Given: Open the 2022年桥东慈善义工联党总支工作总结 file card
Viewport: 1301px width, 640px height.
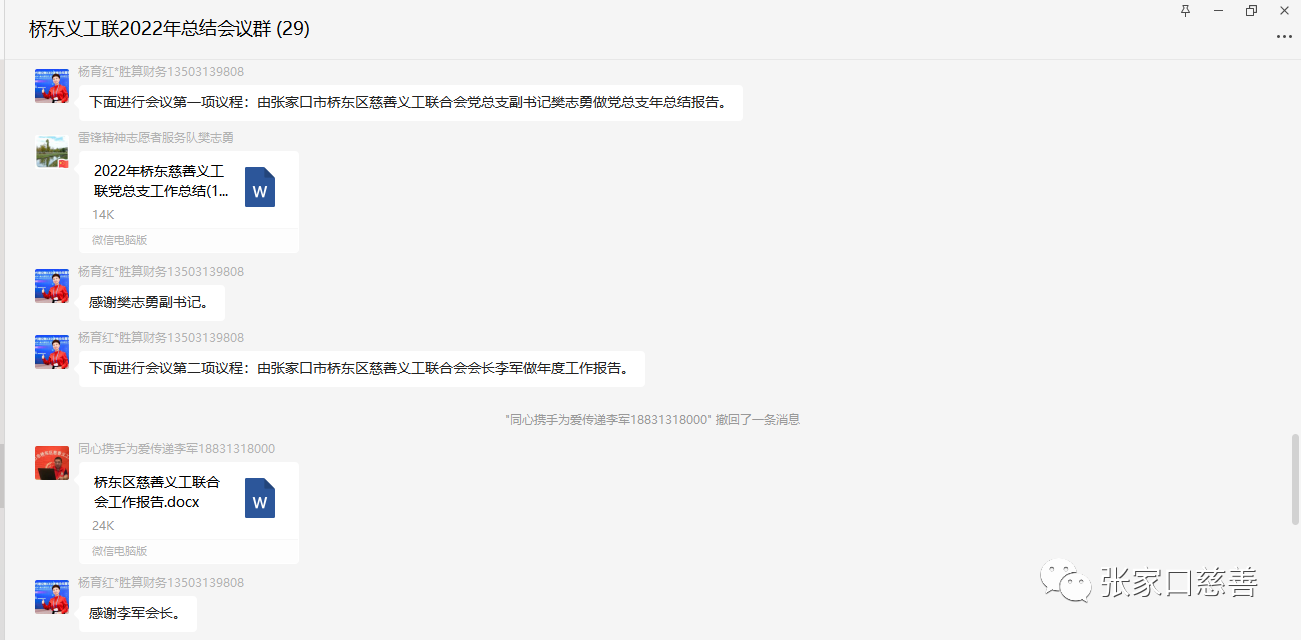Looking at the screenshot, I should pyautogui.click(x=163, y=190).
